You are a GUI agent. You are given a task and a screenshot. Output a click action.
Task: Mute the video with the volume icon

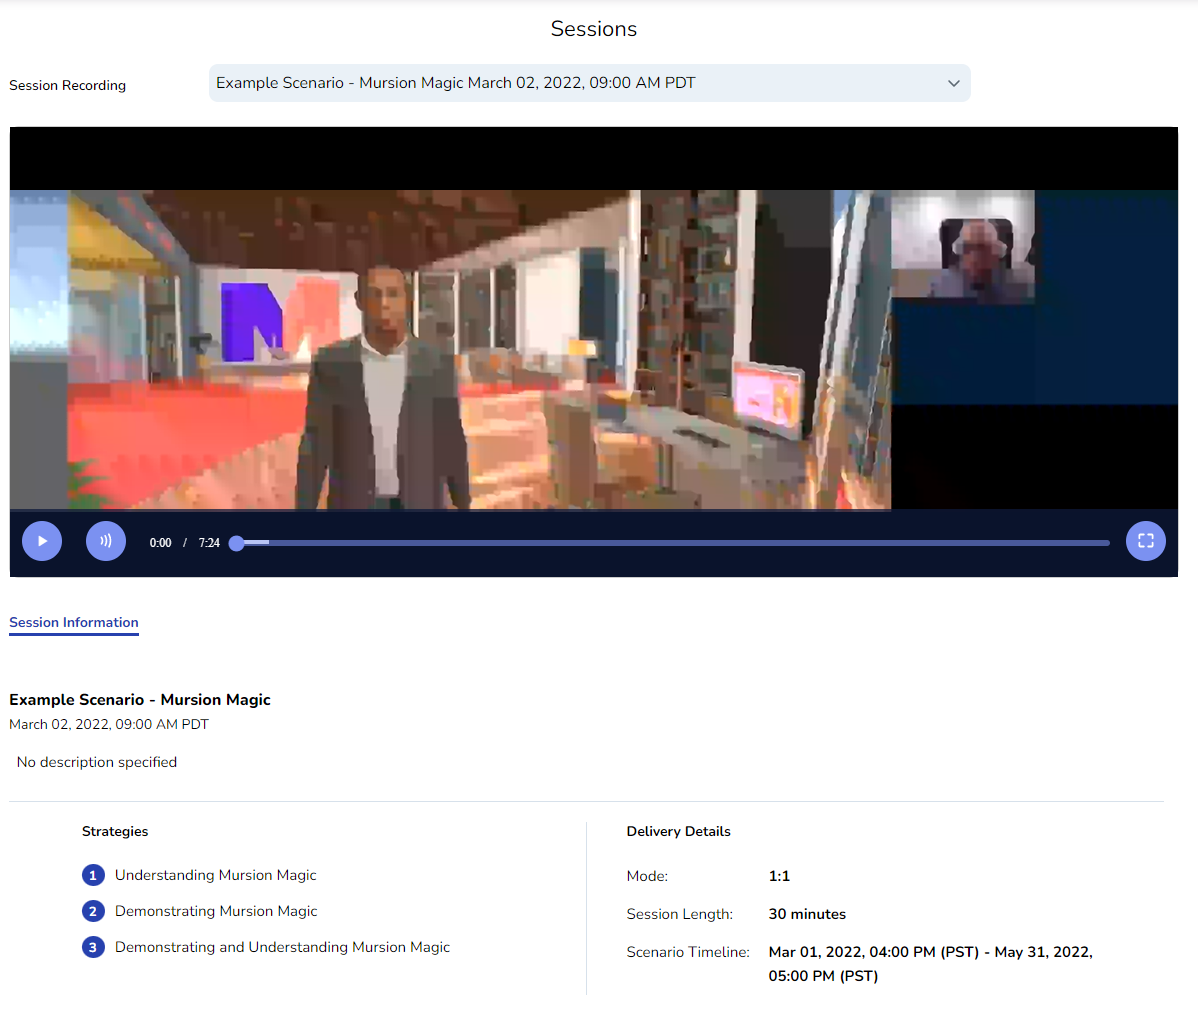106,541
